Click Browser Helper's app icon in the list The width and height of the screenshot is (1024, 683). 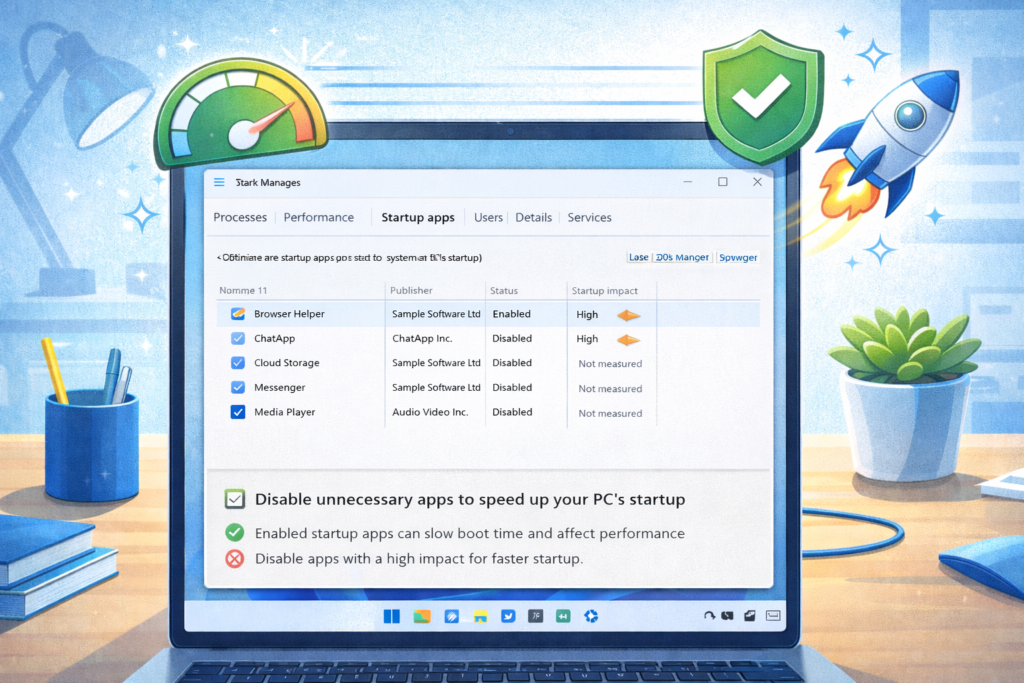237,313
